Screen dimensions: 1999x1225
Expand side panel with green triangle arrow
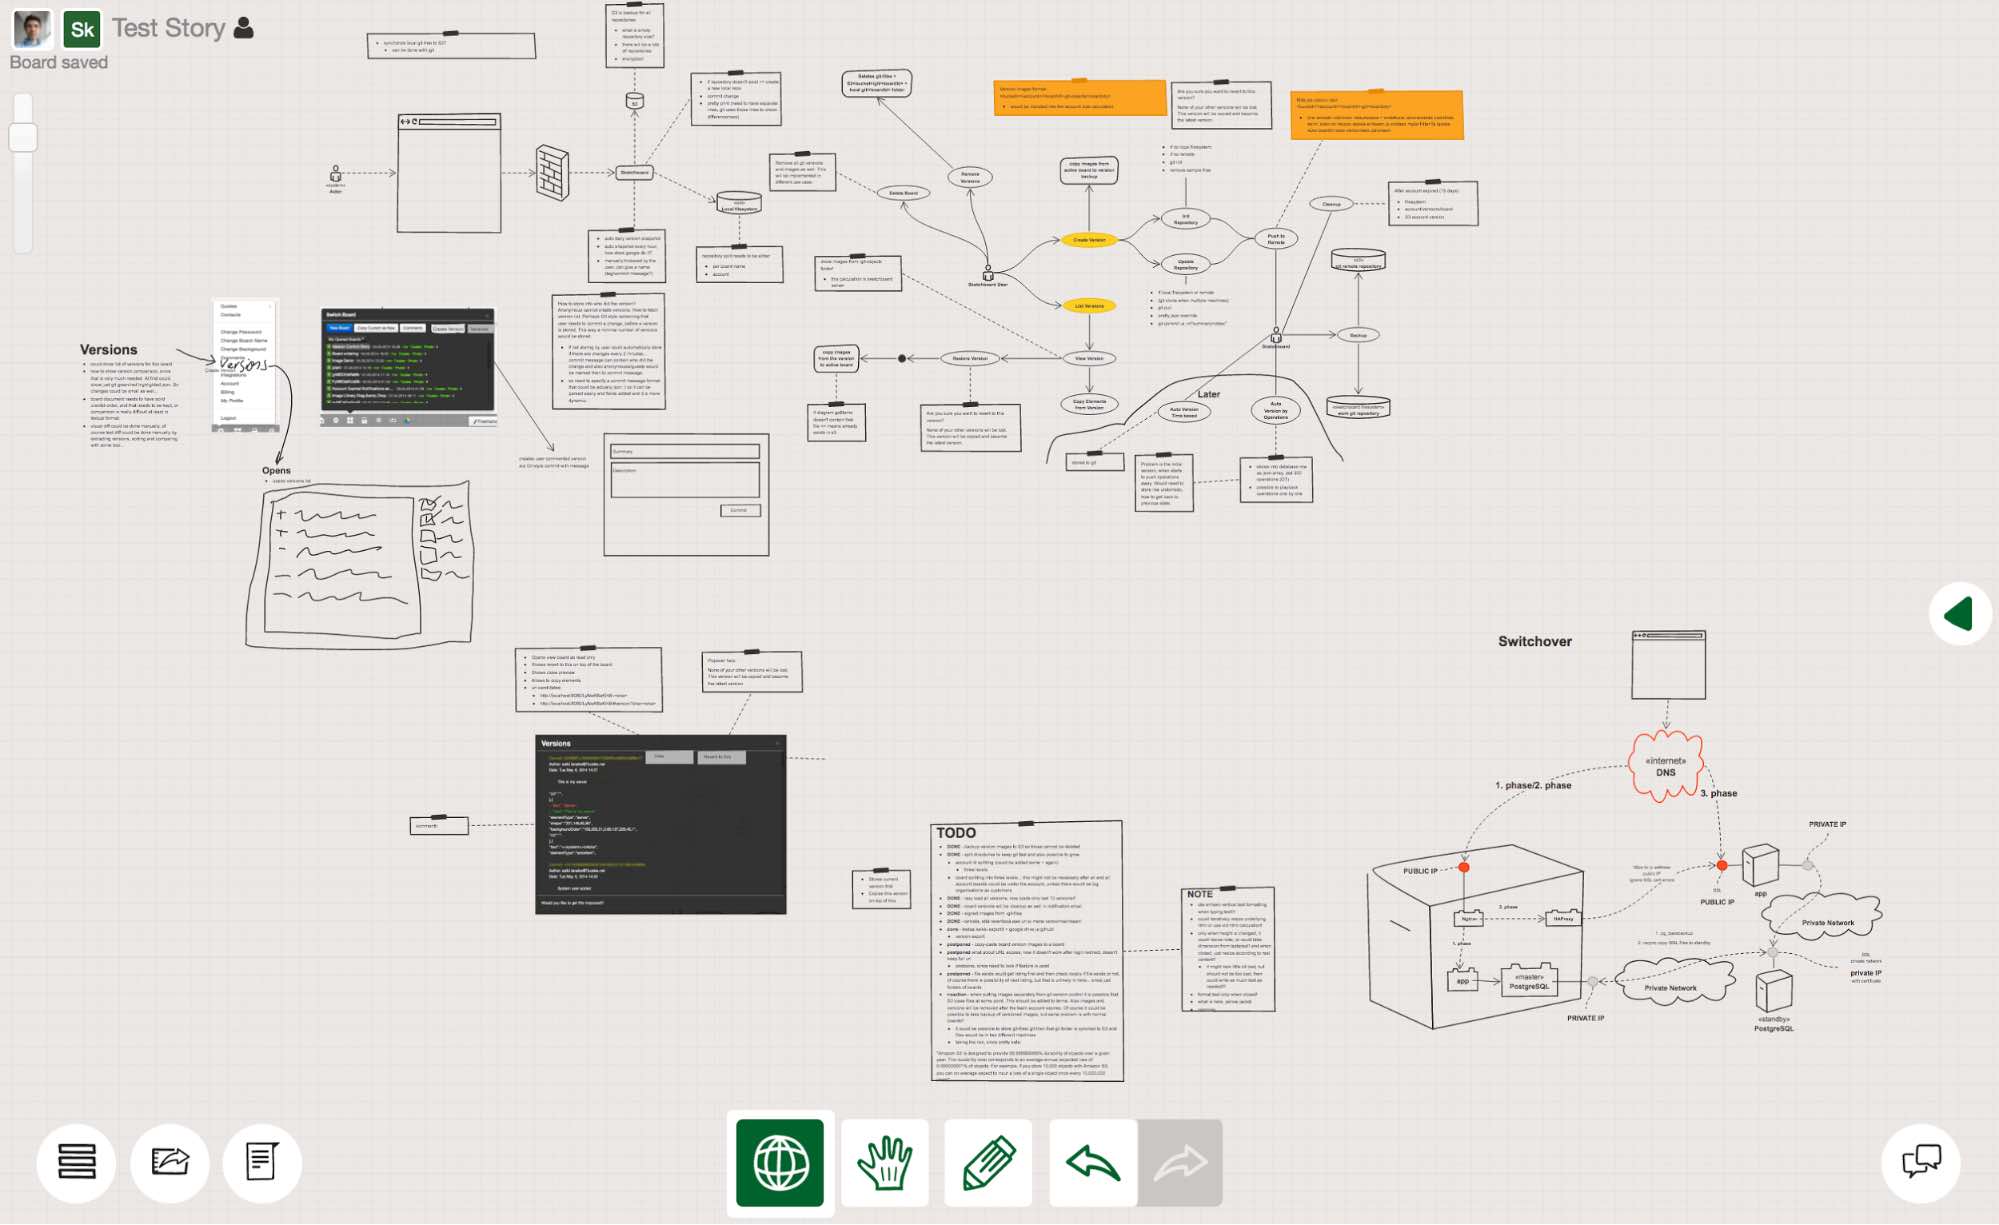(x=1960, y=613)
